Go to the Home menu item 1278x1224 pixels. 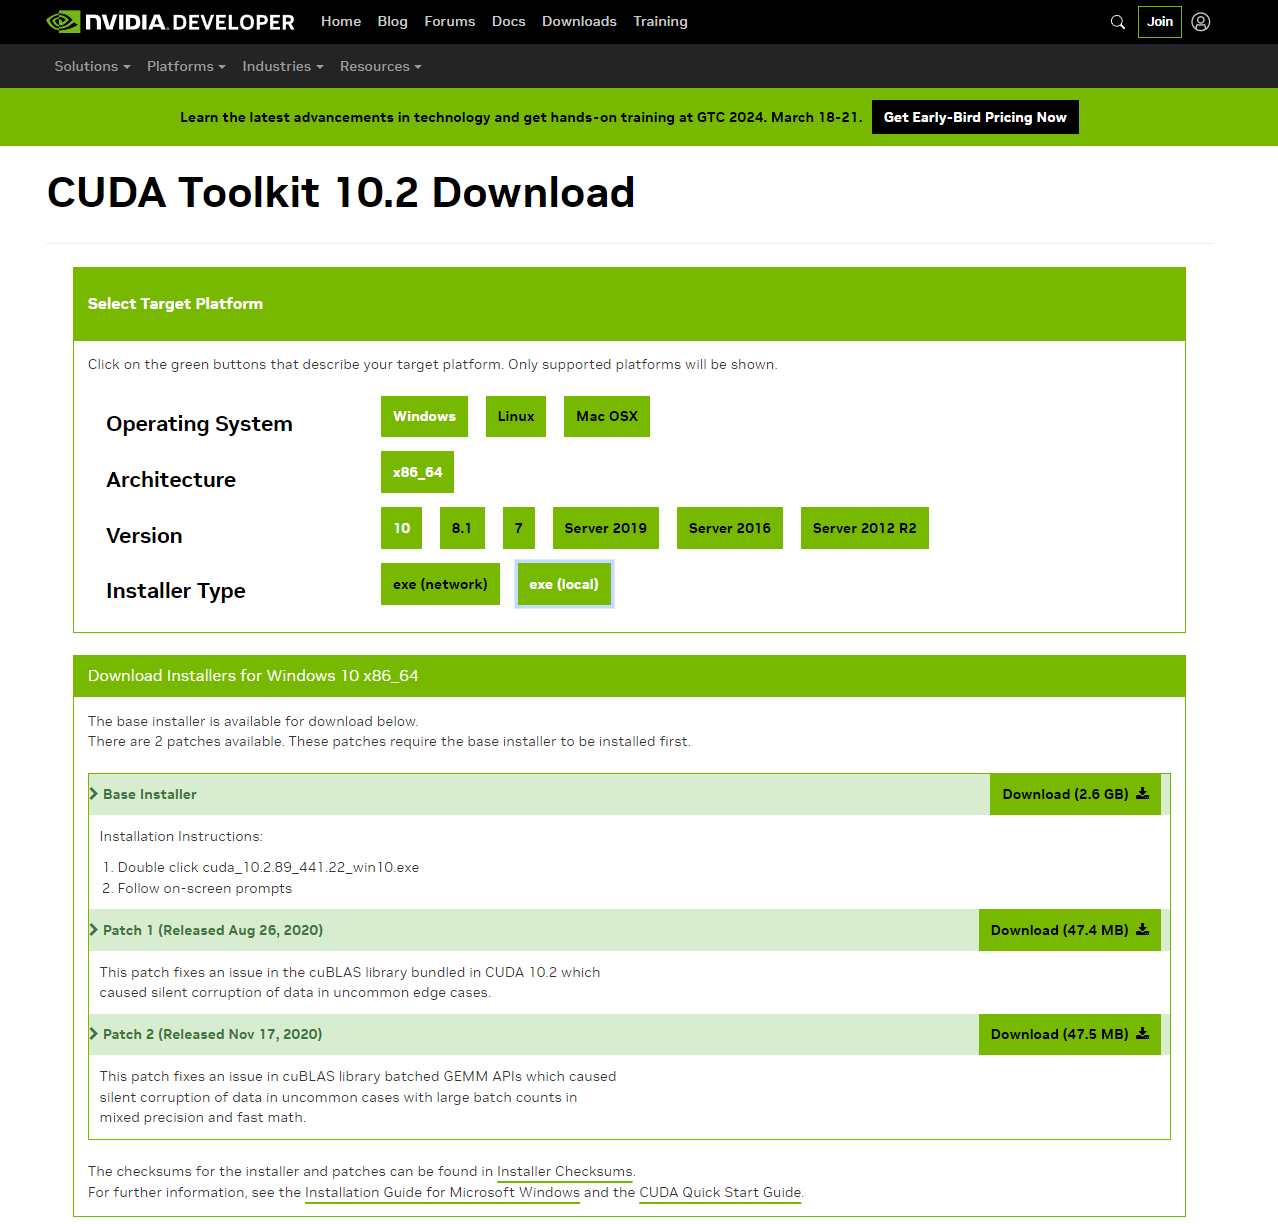click(341, 21)
